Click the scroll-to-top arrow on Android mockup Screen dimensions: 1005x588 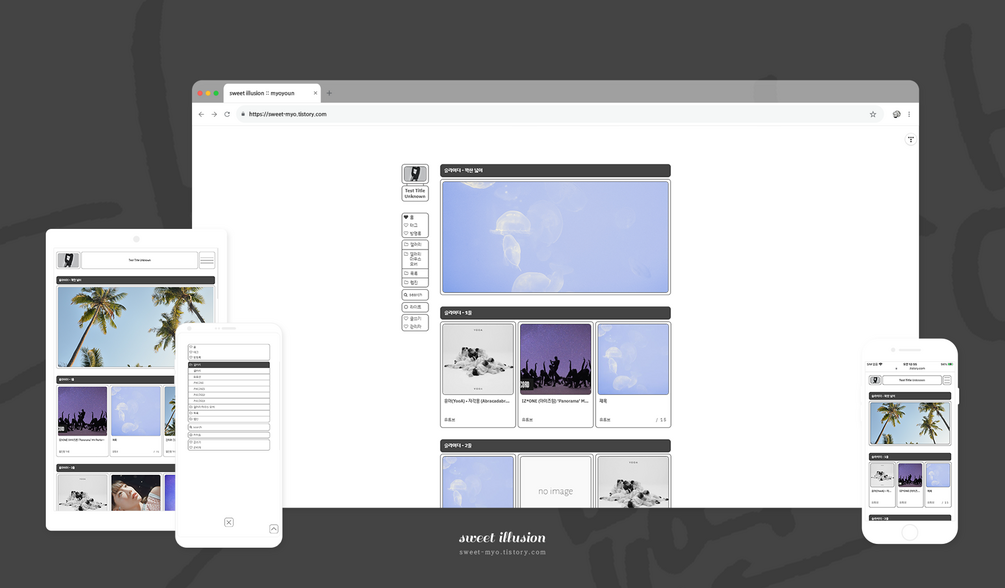(x=274, y=529)
